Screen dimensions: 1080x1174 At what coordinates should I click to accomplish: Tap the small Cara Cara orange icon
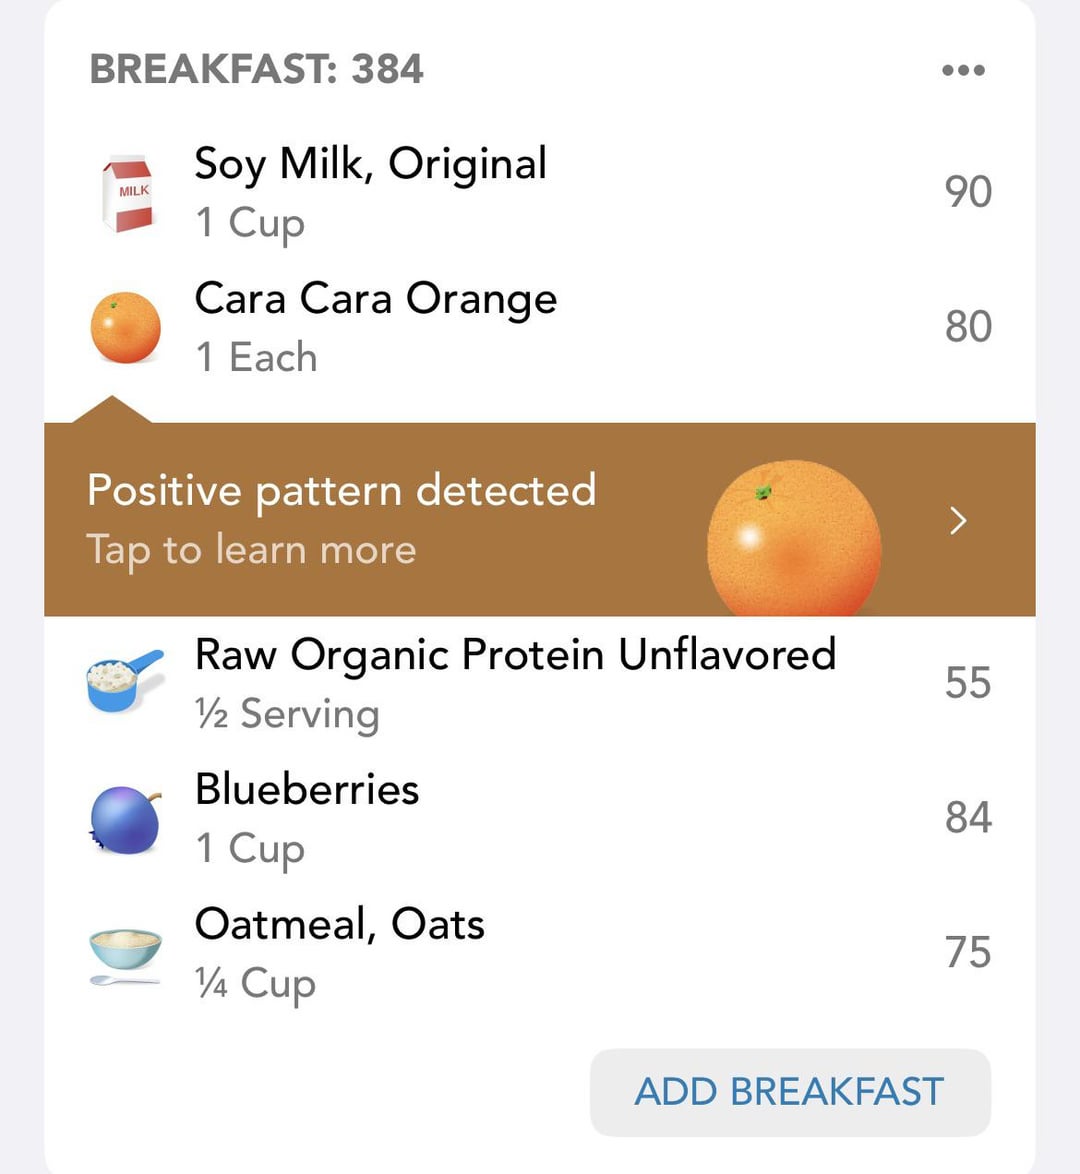[125, 328]
